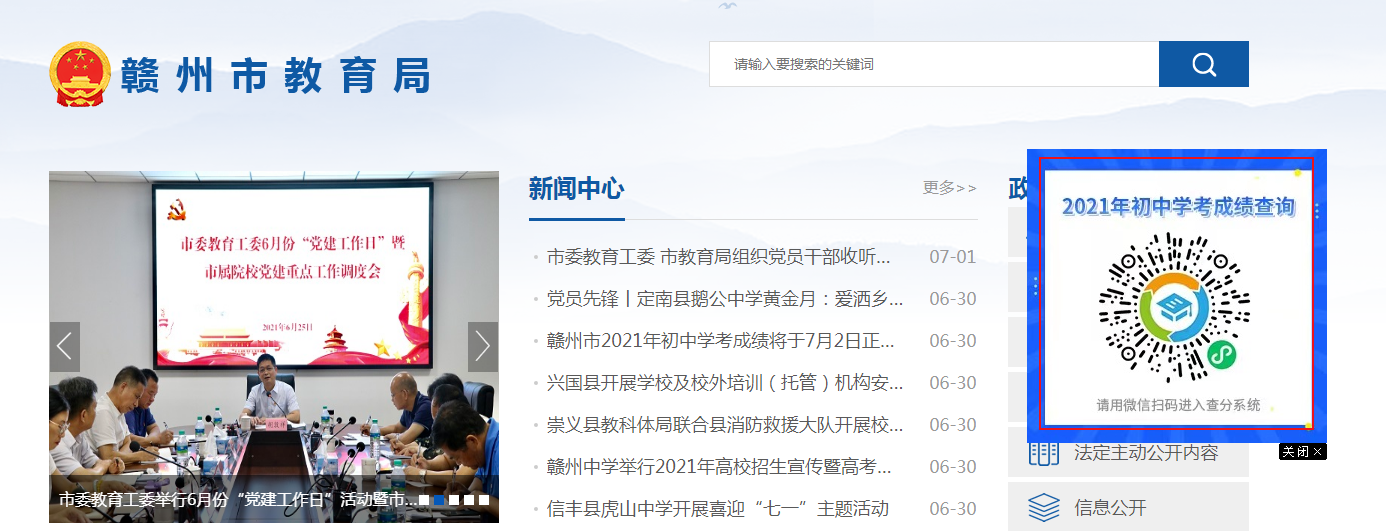Open news 兴国县开展学校及校外培训(托管)机构

[725, 383]
